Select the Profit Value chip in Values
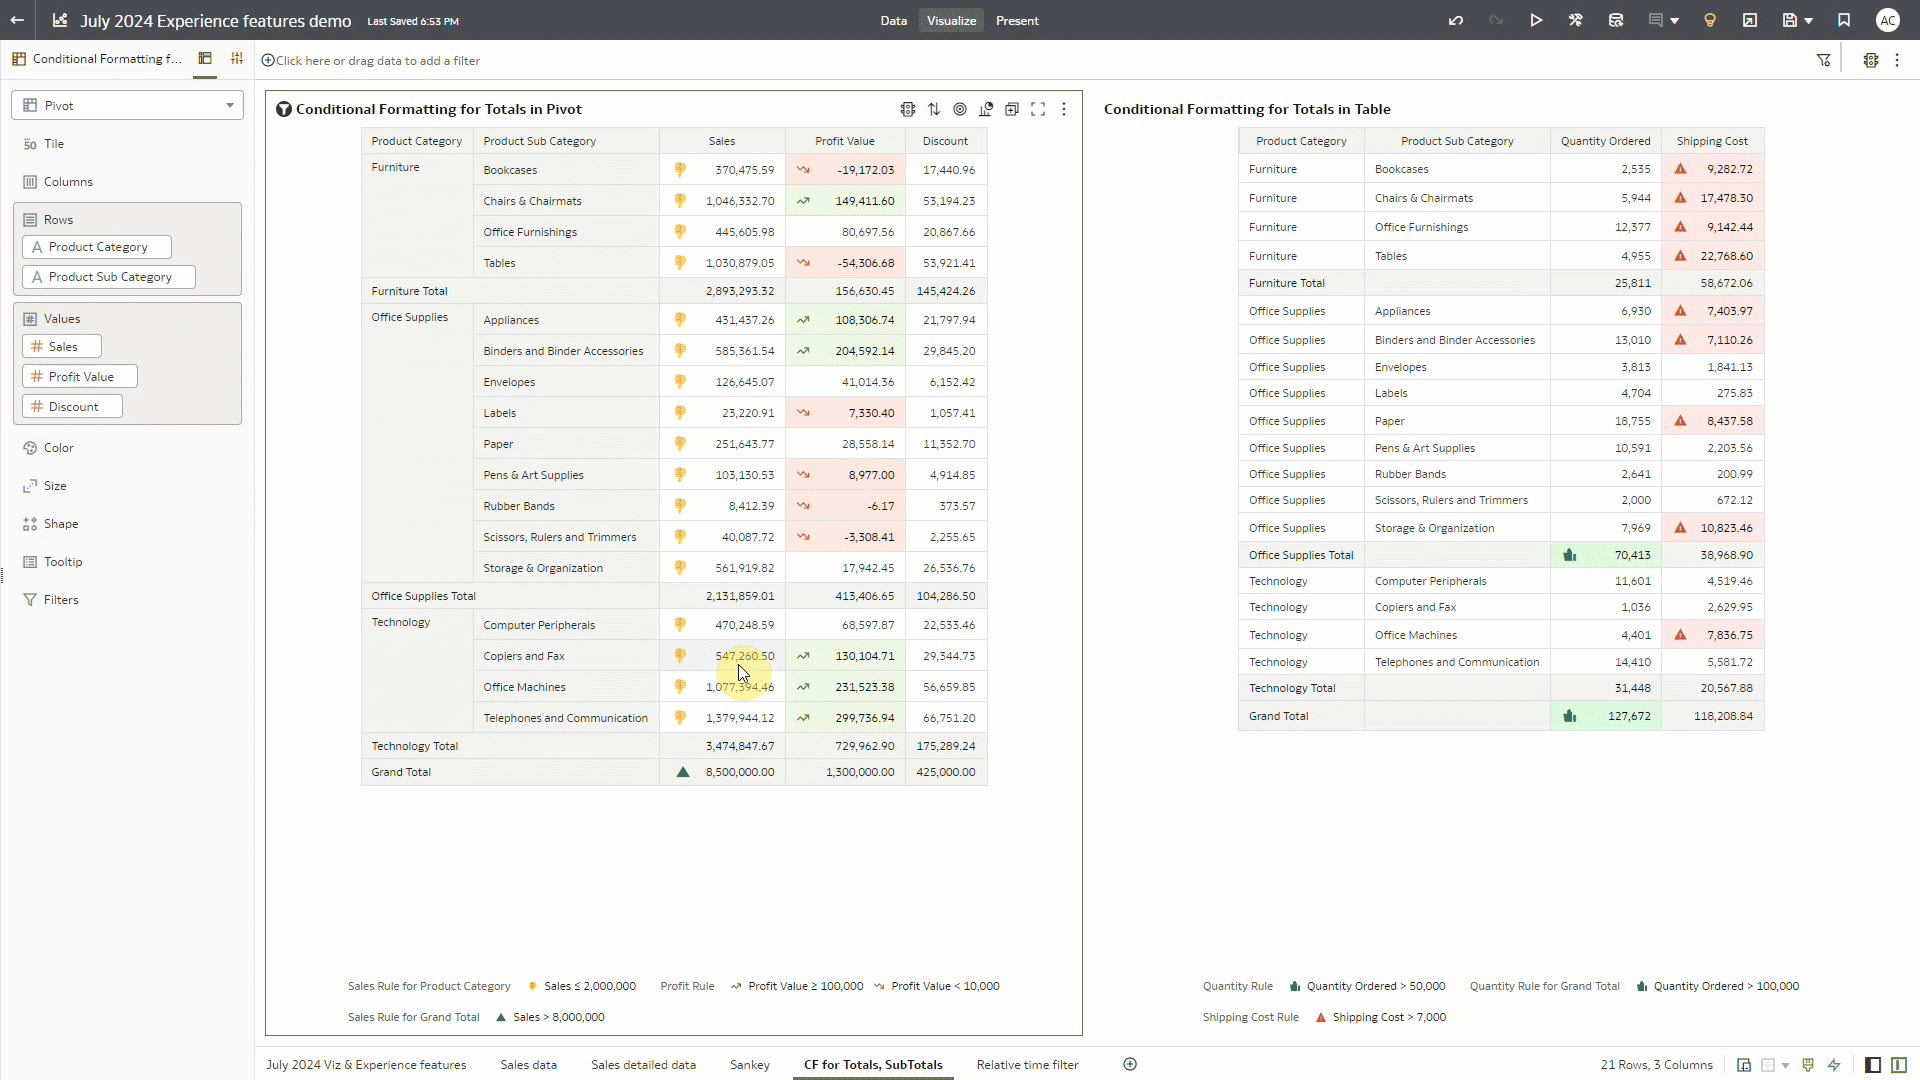Viewport: 1920px width, 1080px height. 80,377
